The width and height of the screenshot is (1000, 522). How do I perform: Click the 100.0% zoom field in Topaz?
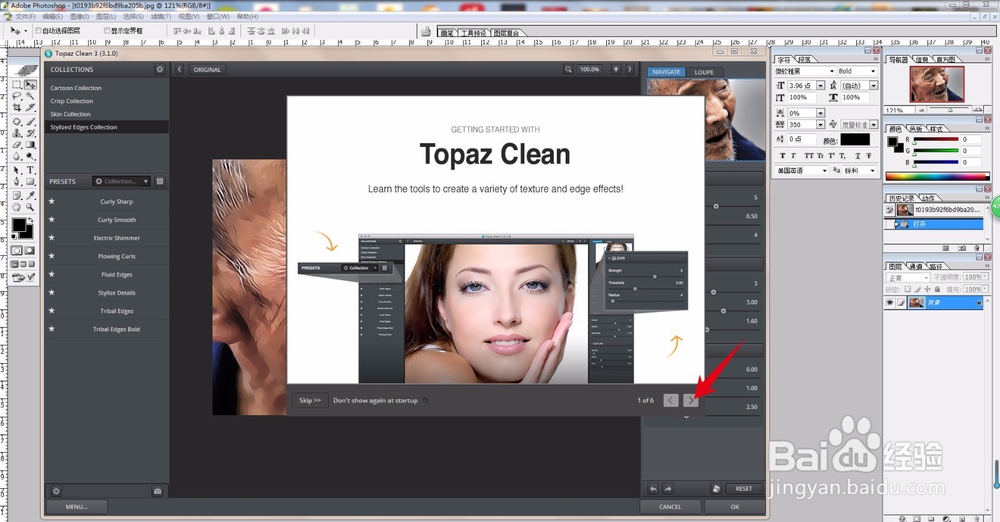(x=589, y=69)
